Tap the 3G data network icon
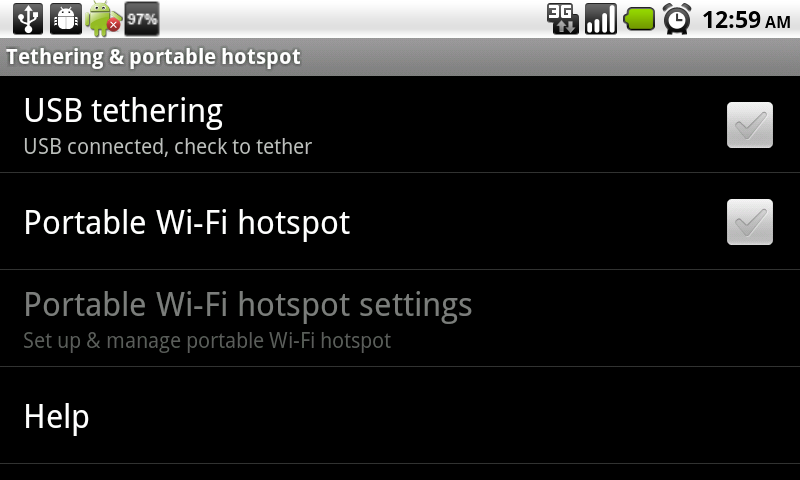 tap(562, 19)
